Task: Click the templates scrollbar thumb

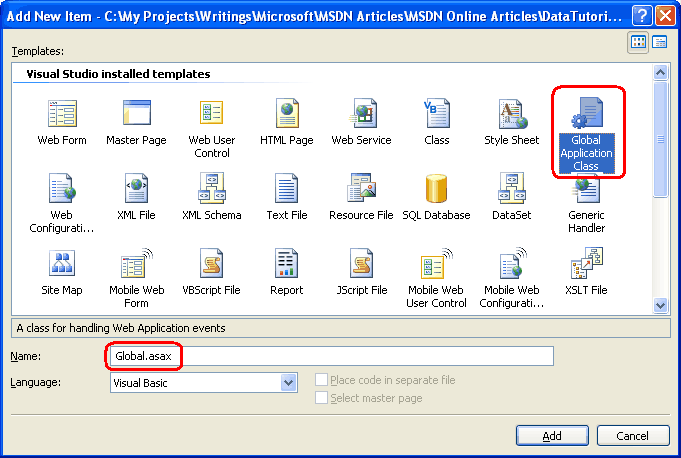Action: [661, 139]
